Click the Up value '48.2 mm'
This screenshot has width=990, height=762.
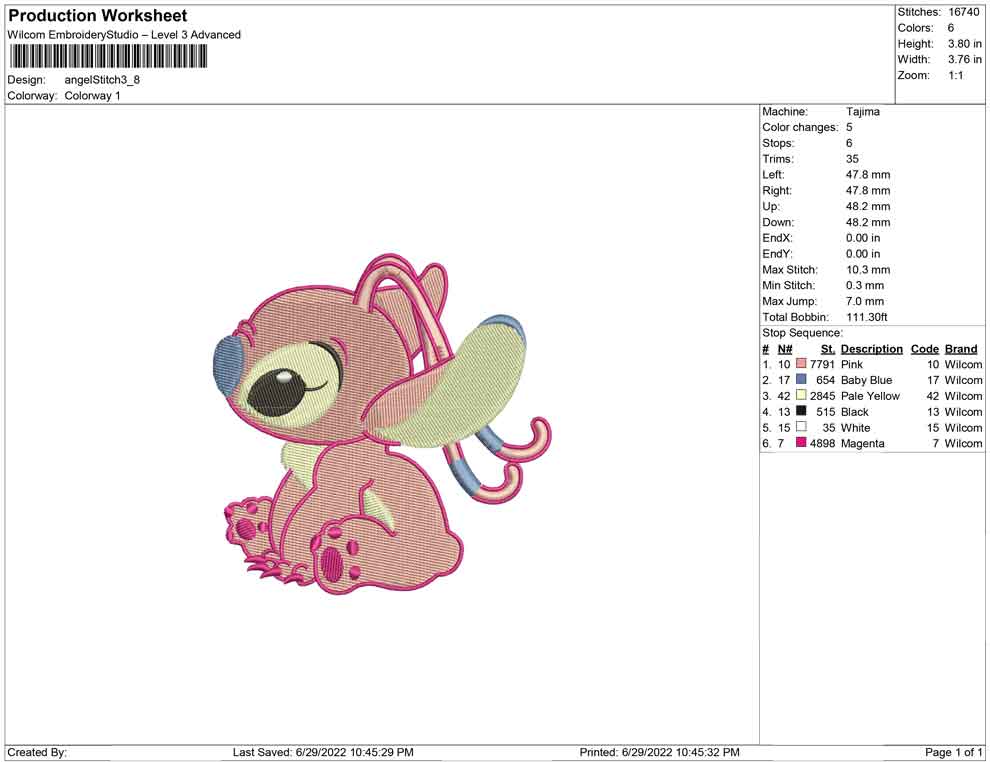868,206
